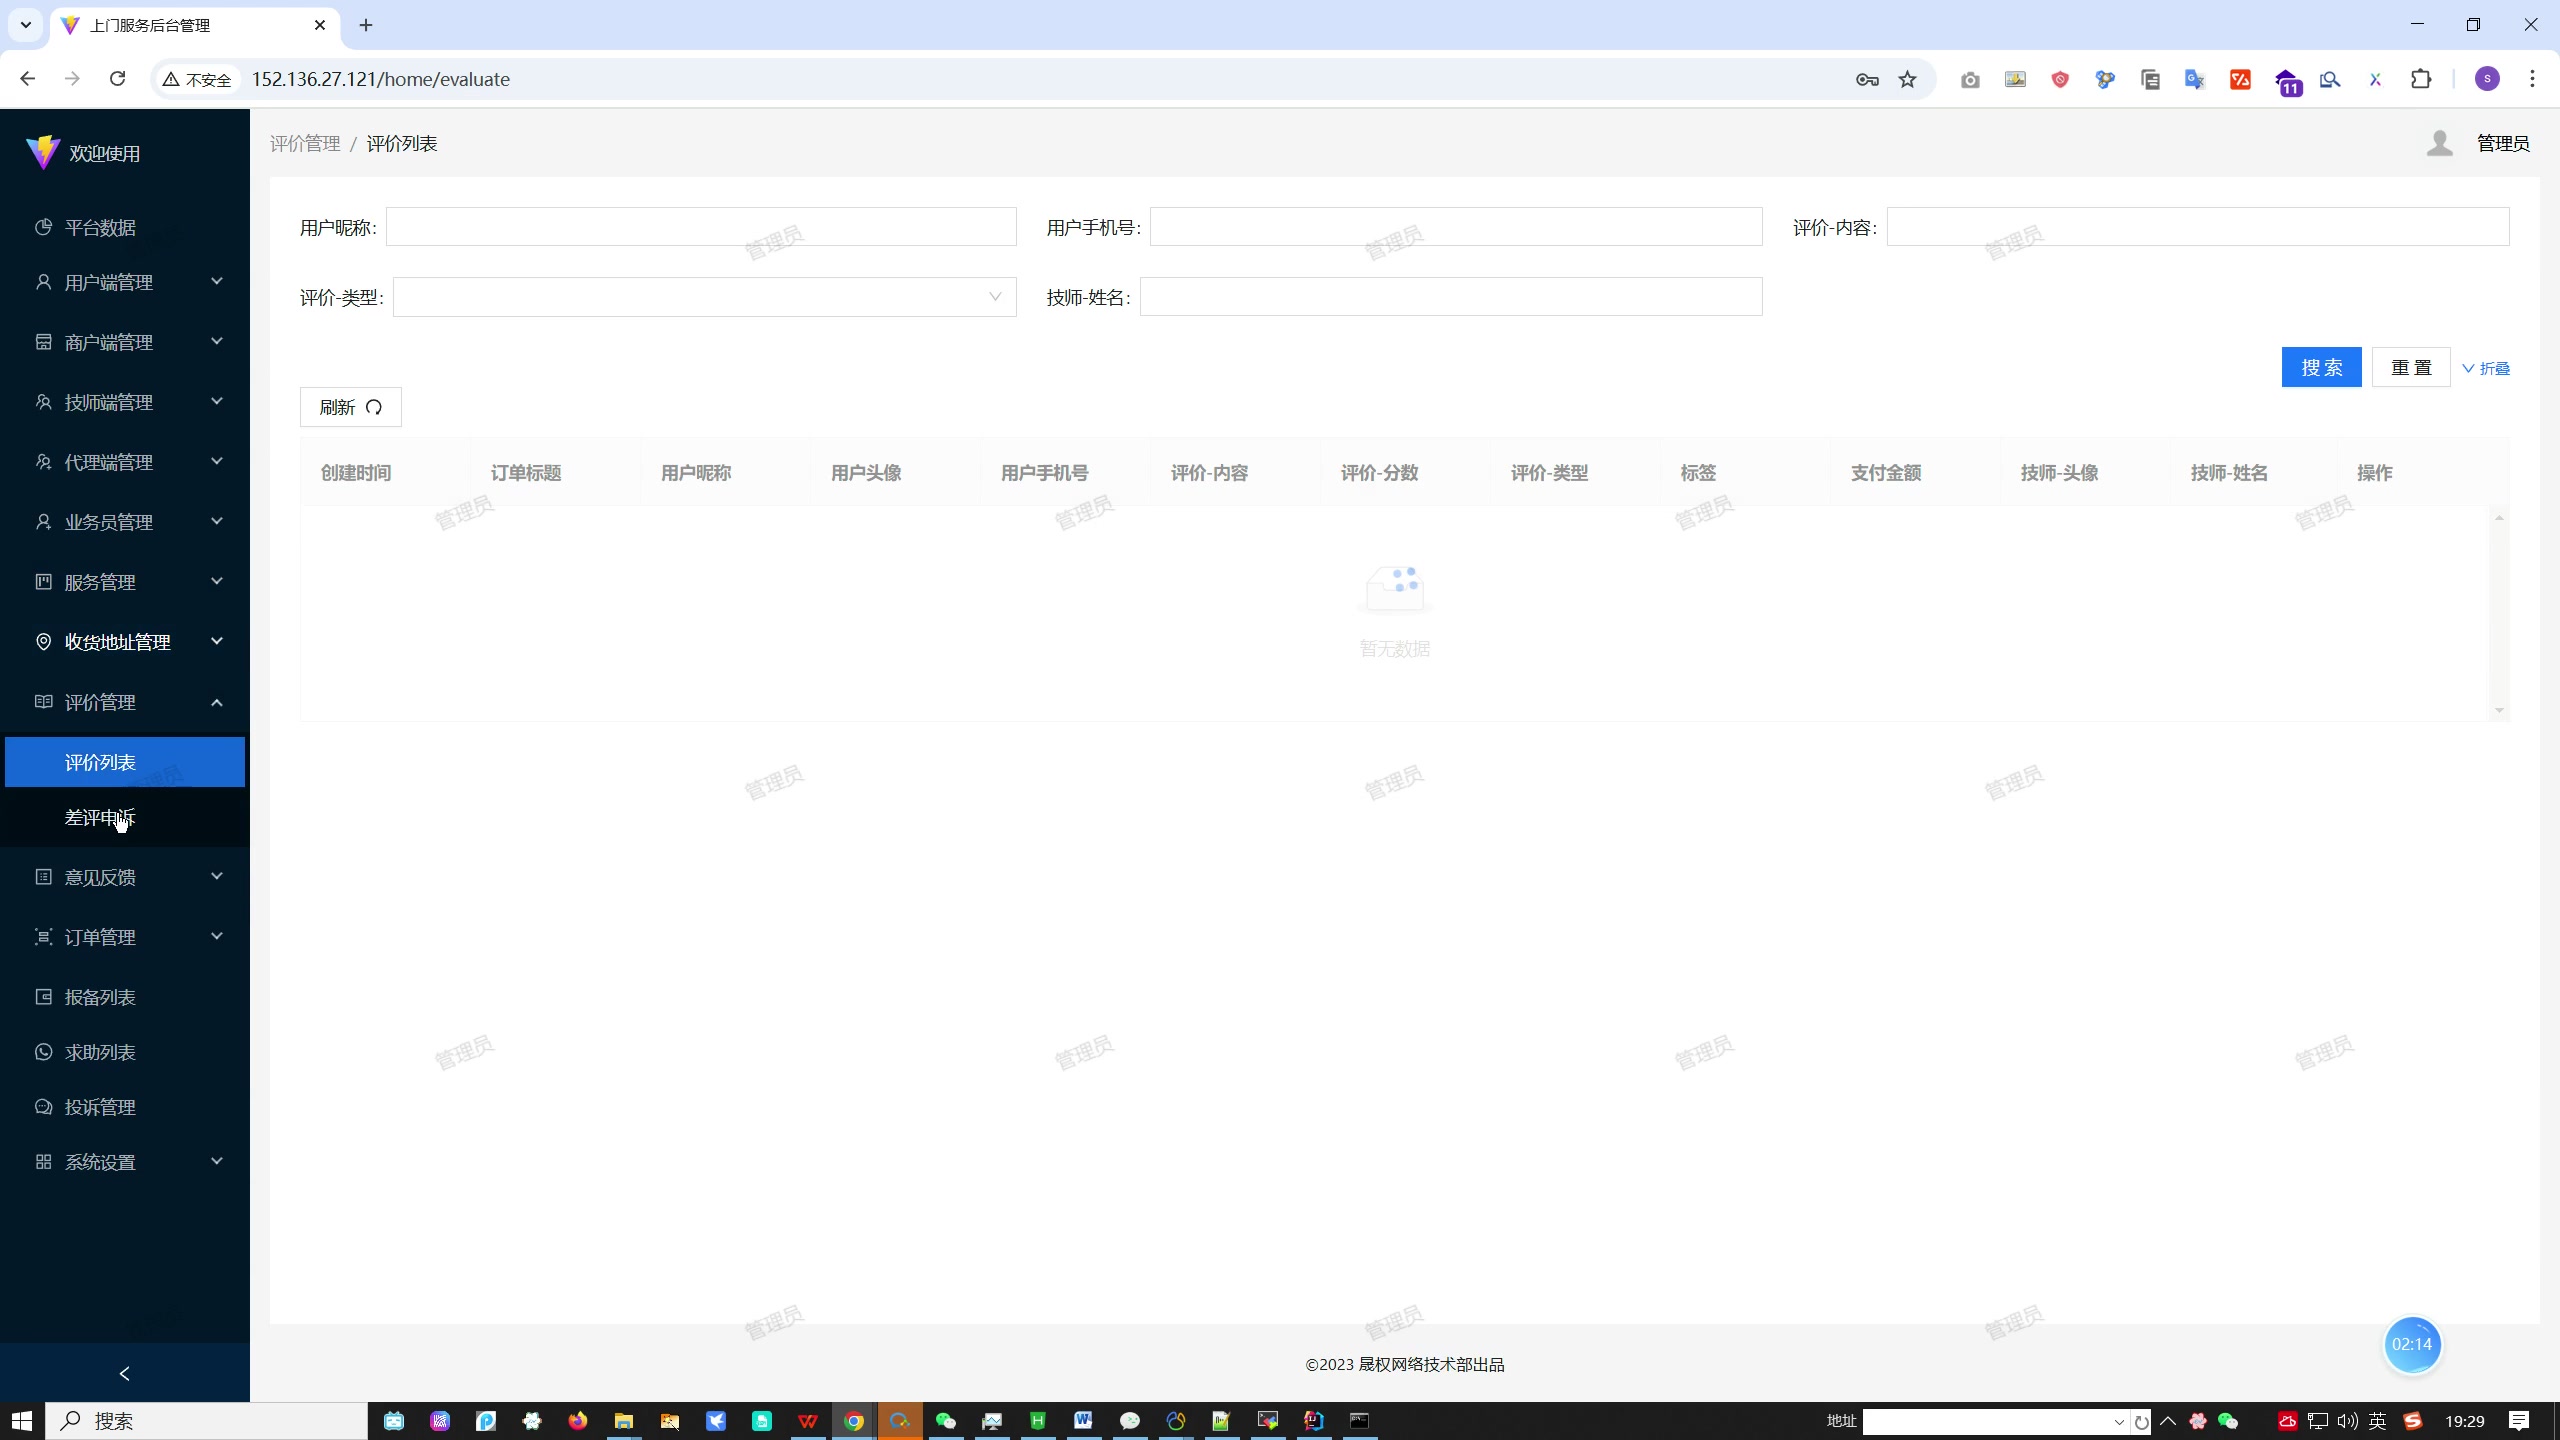The image size is (2560, 1440).
Task: Click the 用户昵称 input field
Action: coord(701,227)
